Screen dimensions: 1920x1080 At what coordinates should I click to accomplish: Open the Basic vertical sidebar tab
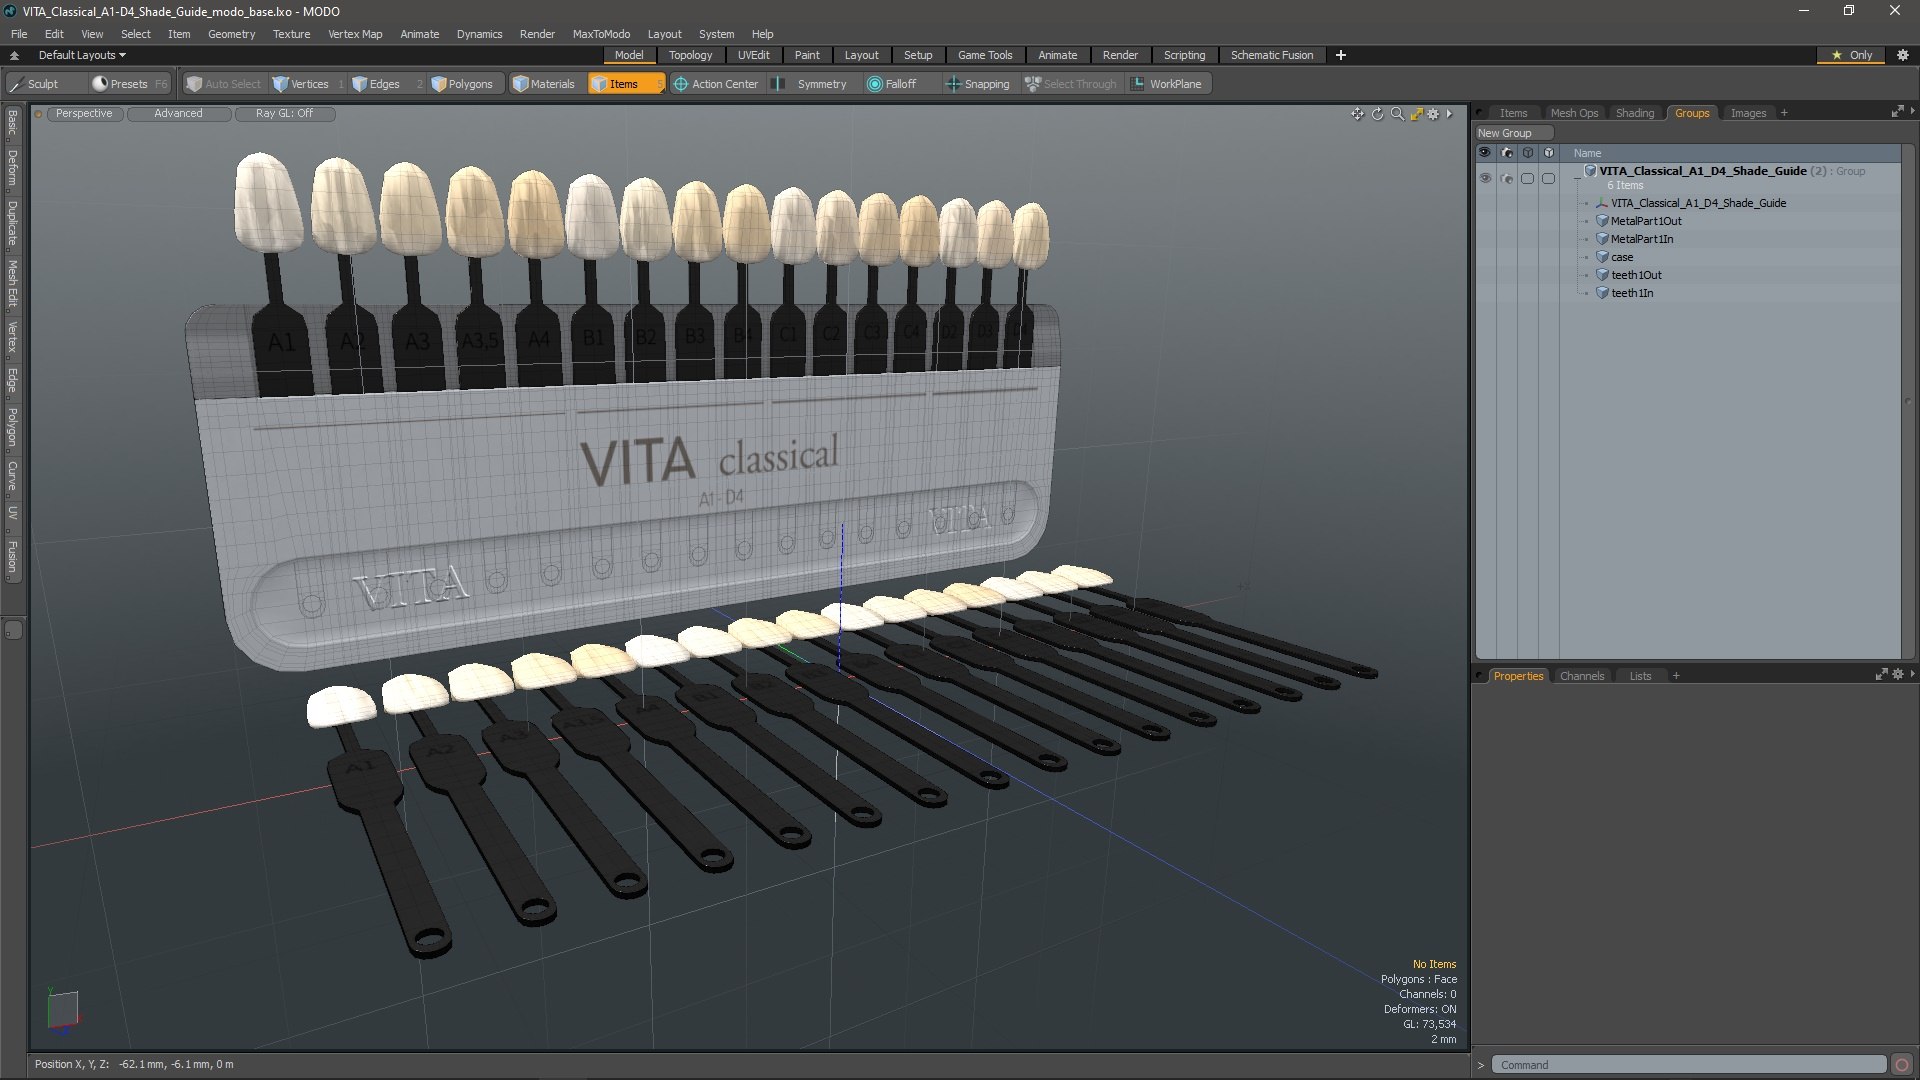(13, 123)
